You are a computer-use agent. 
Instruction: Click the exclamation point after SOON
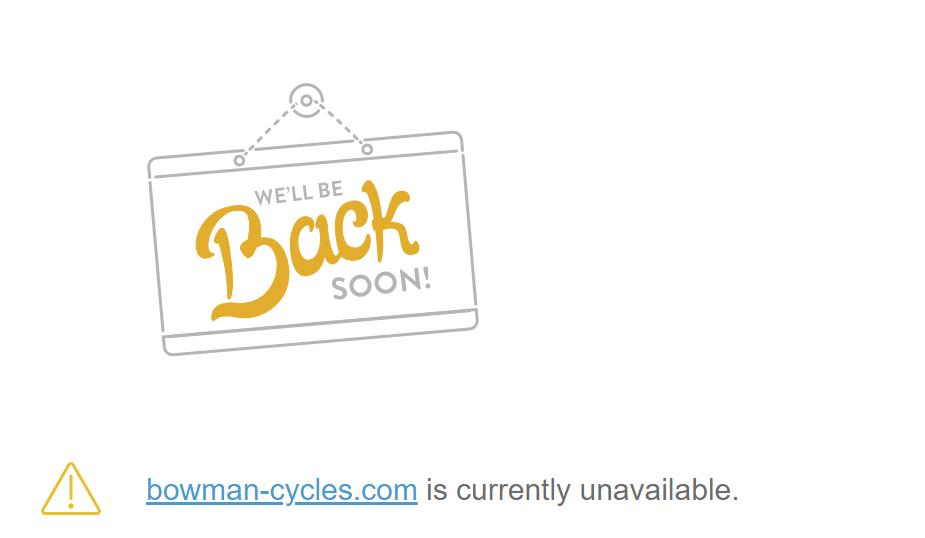click(x=426, y=277)
